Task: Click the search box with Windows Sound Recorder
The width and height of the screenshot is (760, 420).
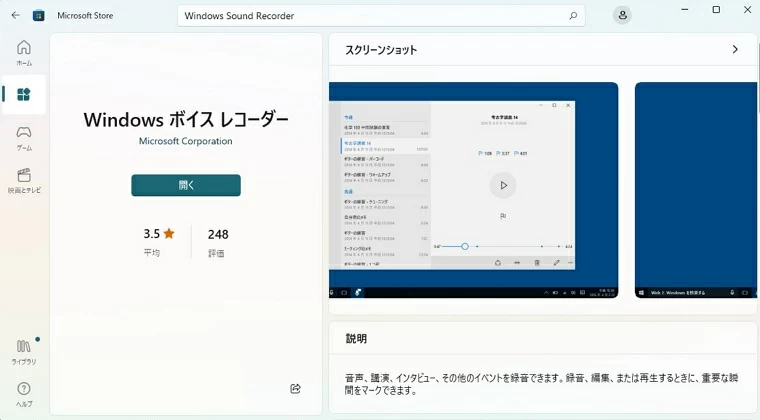Action: click(x=381, y=16)
